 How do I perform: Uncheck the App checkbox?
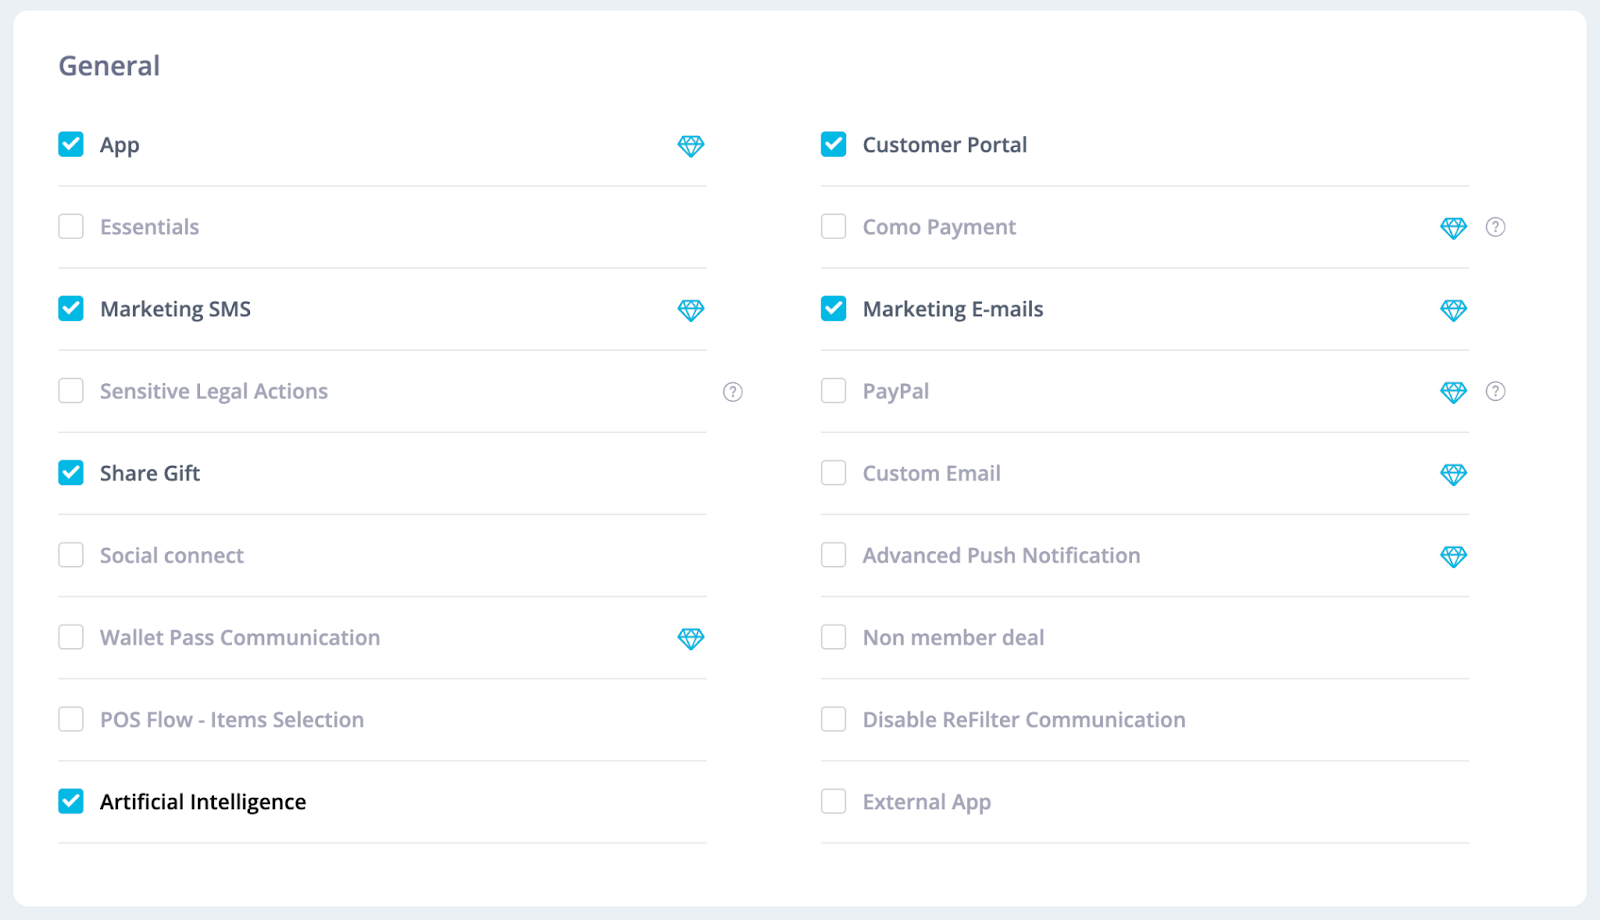point(71,144)
